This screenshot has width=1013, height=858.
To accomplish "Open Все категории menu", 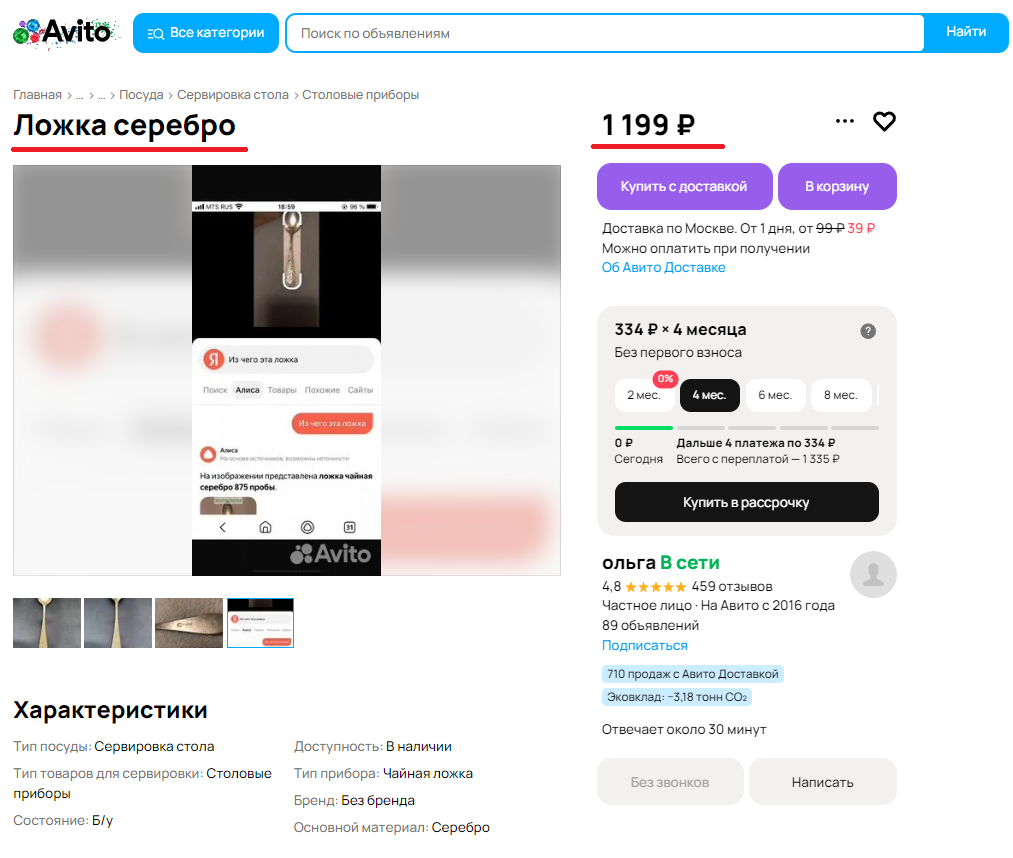I will click(205, 33).
